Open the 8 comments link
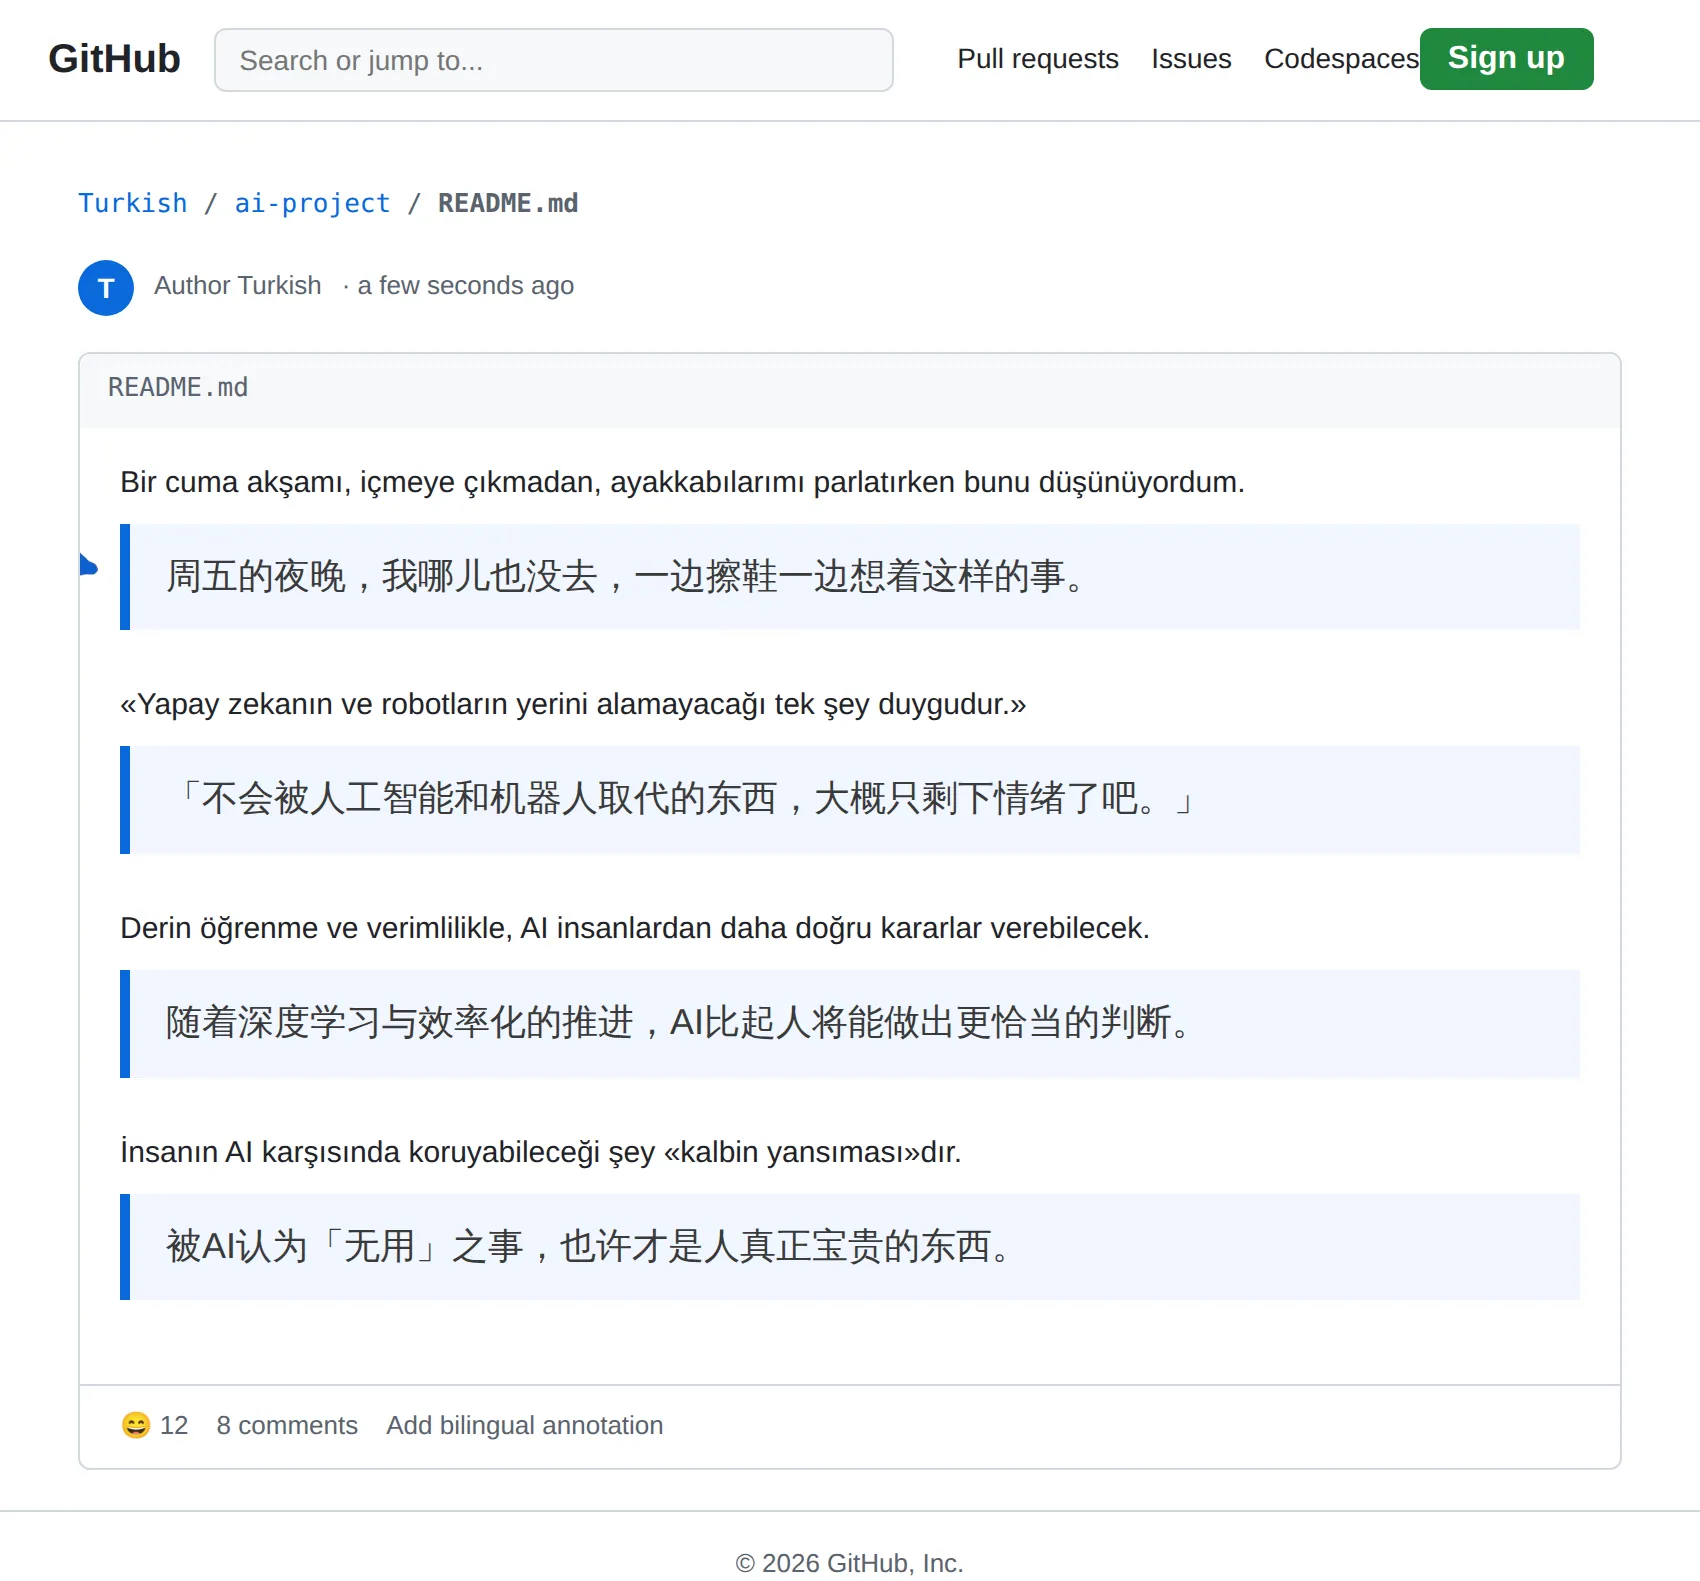Screen dimensions: 1700x1581 [x=287, y=1425]
